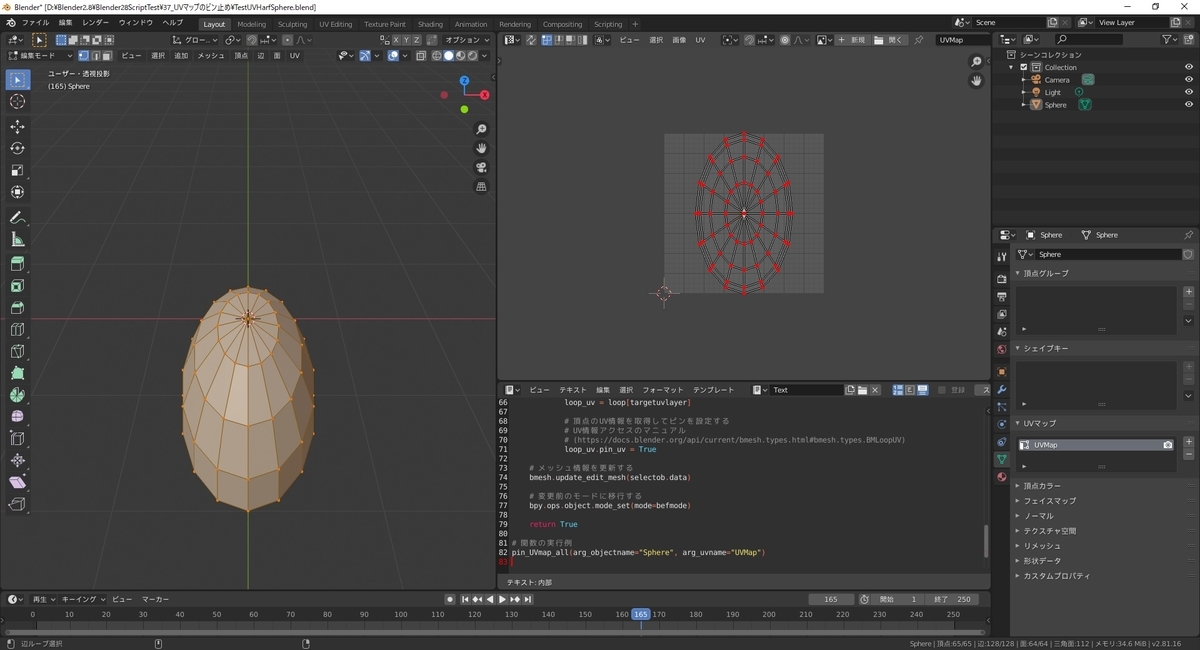The image size is (1200, 650).
Task: Switch to the UV Editing workspace tab
Action: coord(335,24)
